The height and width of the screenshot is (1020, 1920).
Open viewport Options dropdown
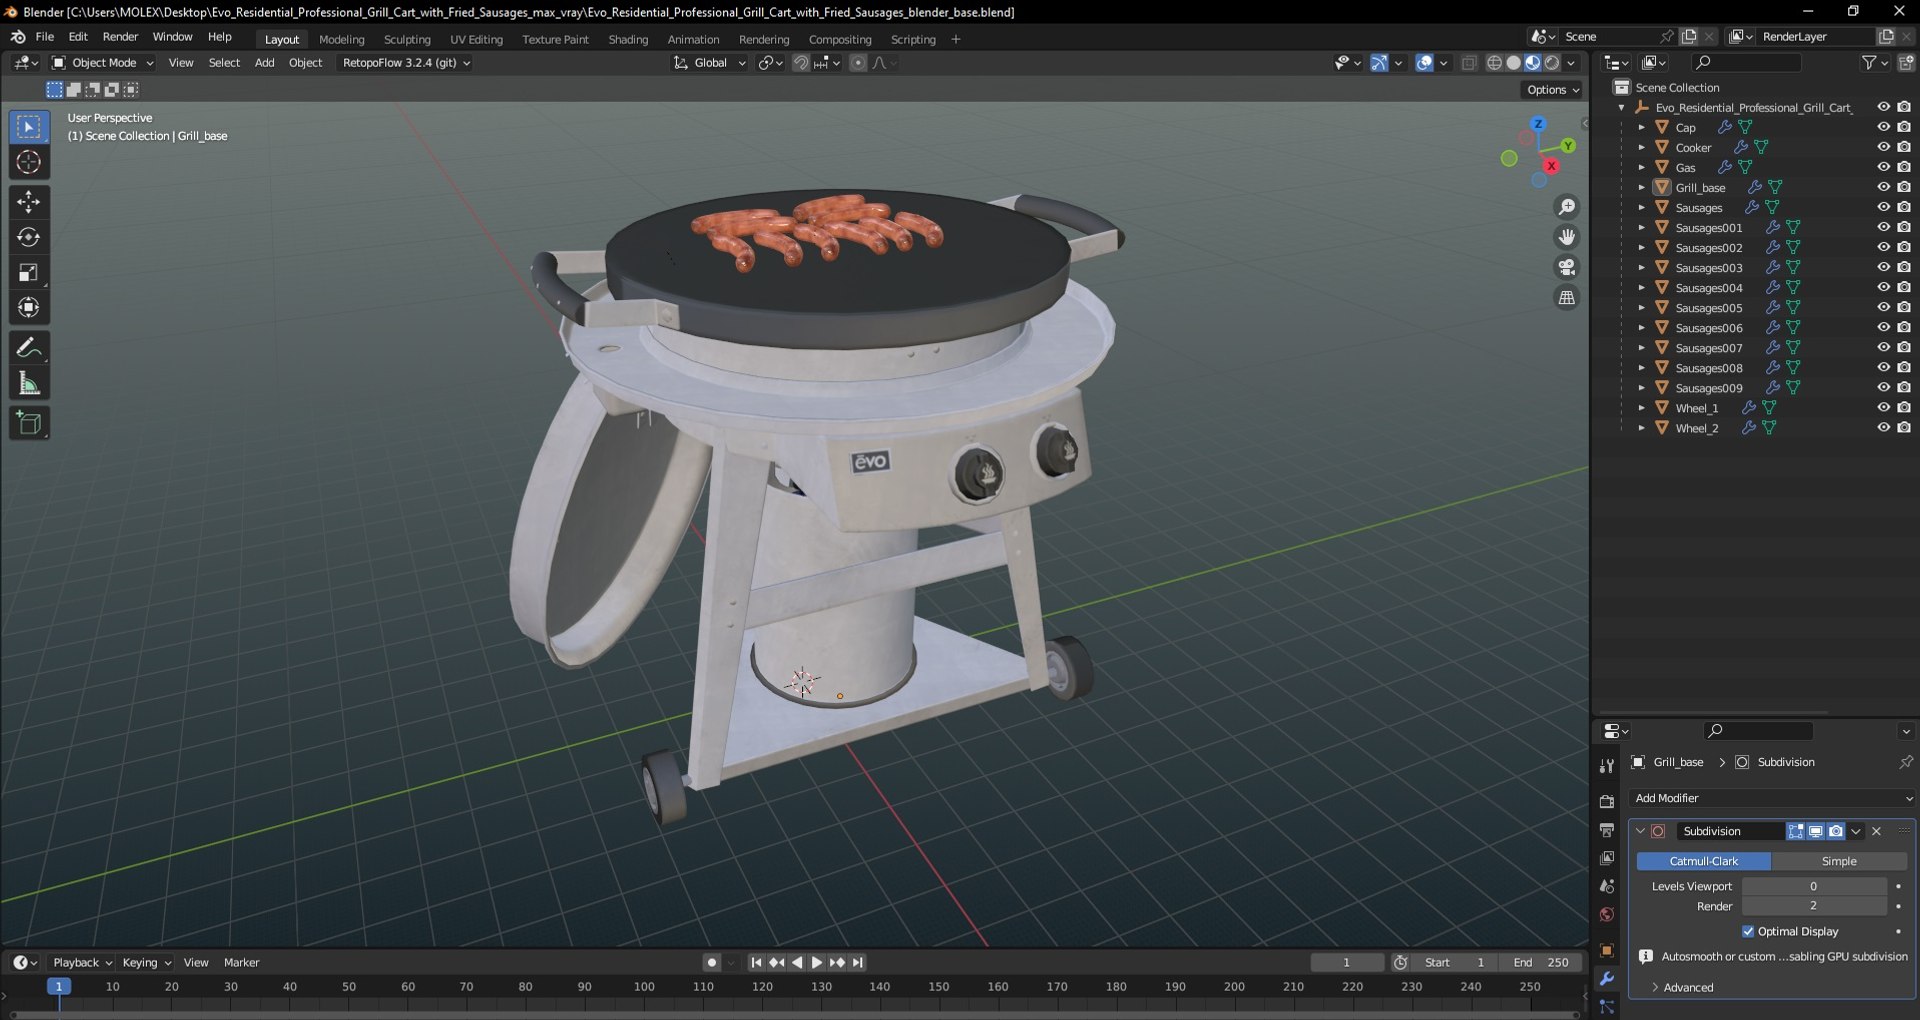tap(1553, 90)
